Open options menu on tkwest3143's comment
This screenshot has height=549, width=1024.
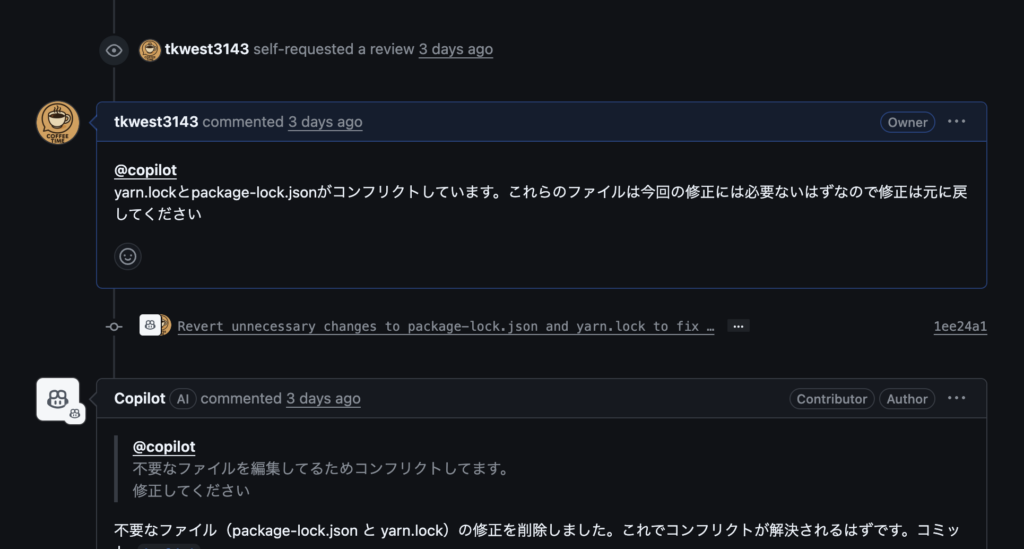pyautogui.click(x=956, y=121)
